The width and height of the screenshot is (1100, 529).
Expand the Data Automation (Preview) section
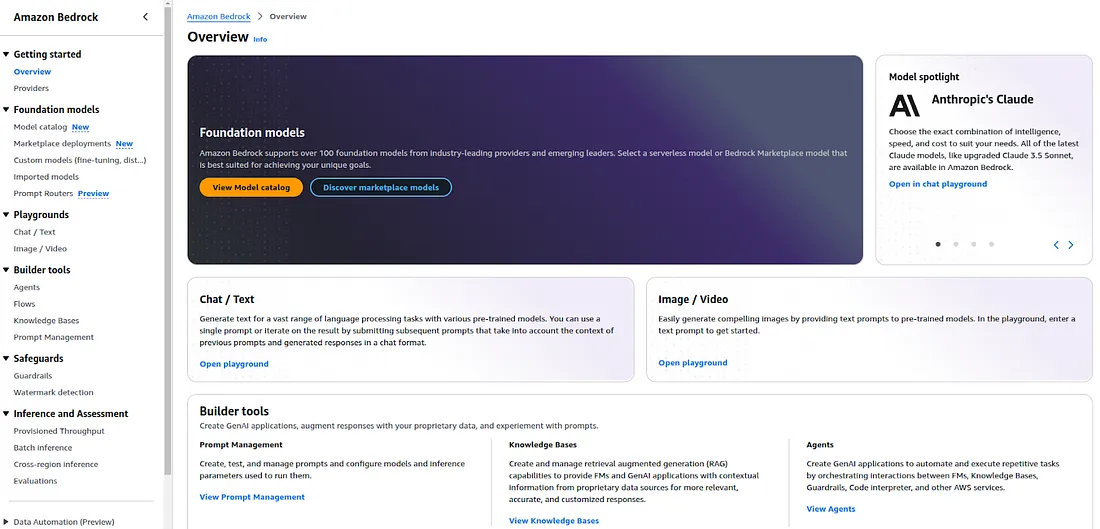(x=6, y=522)
